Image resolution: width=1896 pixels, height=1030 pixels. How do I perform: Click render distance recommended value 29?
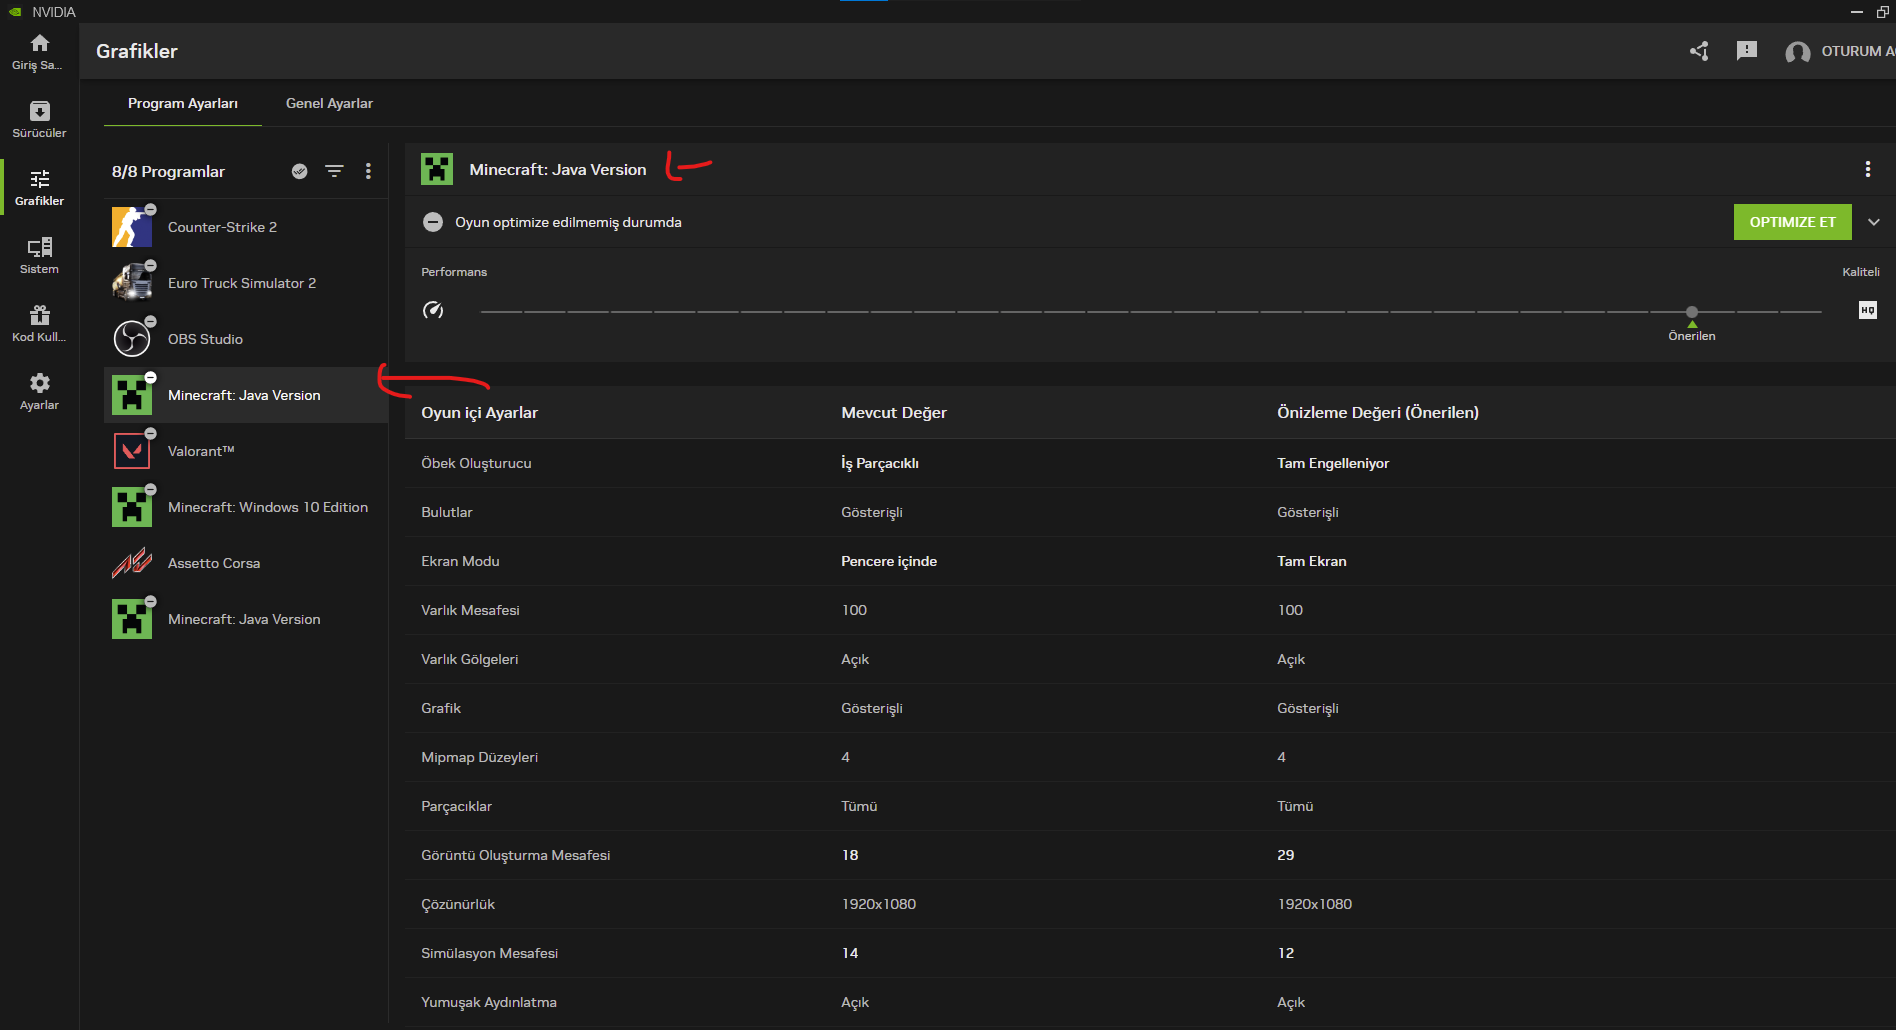coord(1286,855)
